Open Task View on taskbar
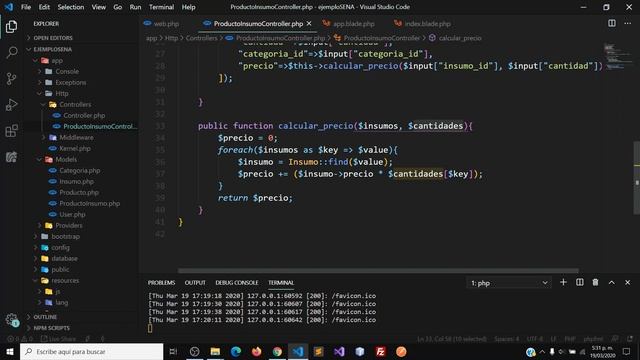This screenshot has width=640, height=360. 173,351
